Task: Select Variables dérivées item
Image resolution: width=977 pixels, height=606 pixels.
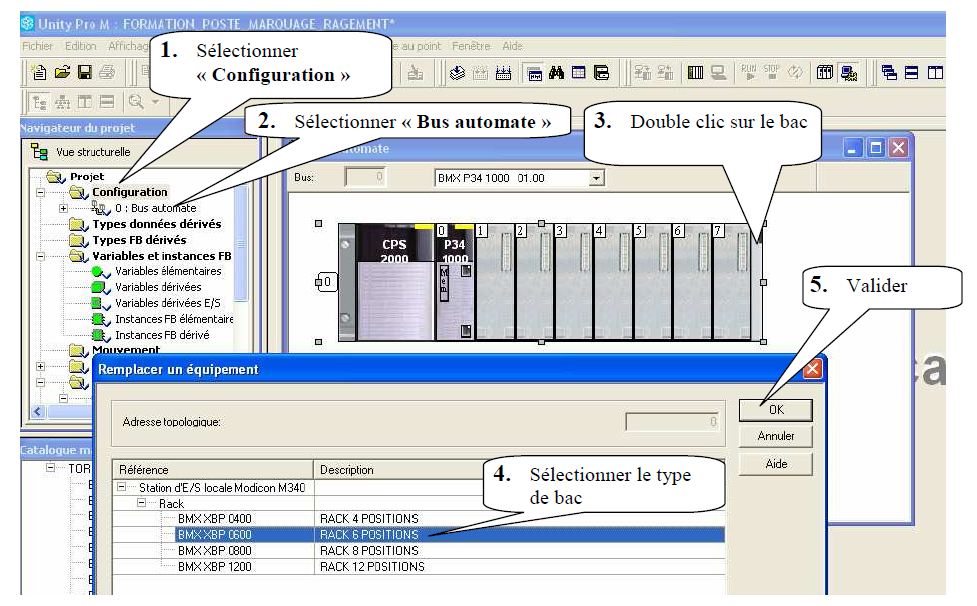Action: tap(158, 287)
